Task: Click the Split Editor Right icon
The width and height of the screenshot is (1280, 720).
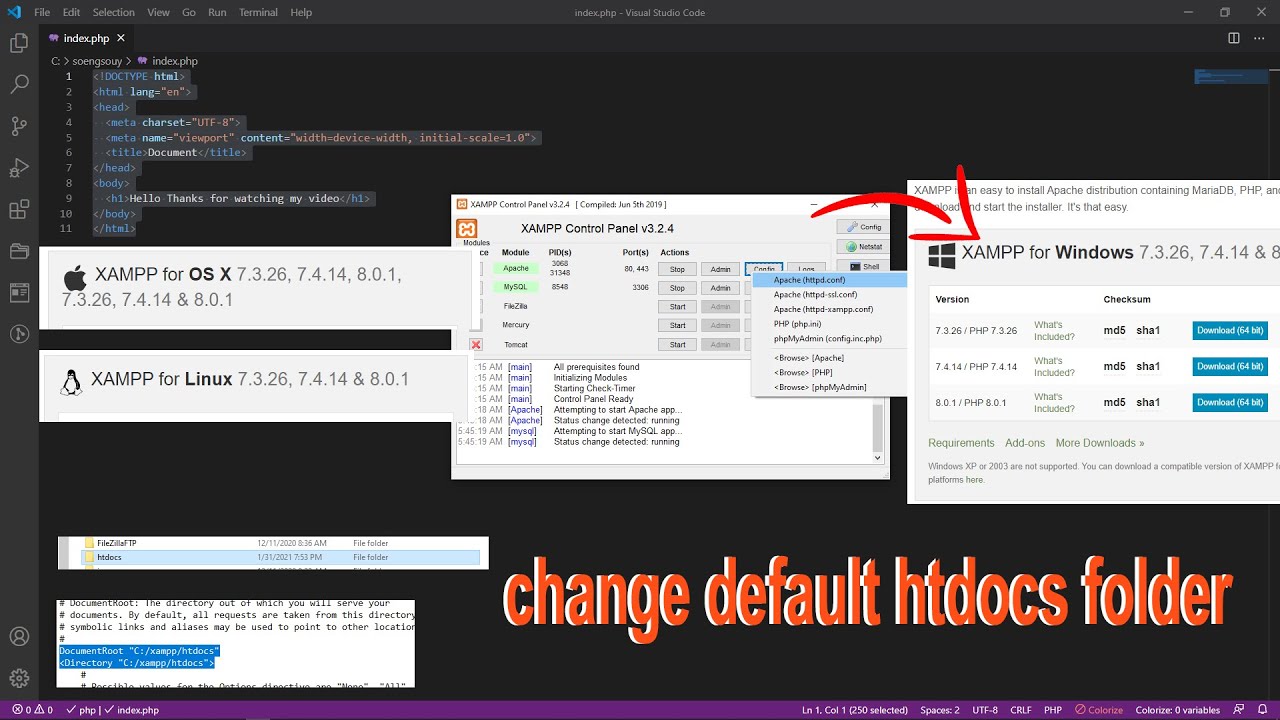Action: [x=1234, y=38]
